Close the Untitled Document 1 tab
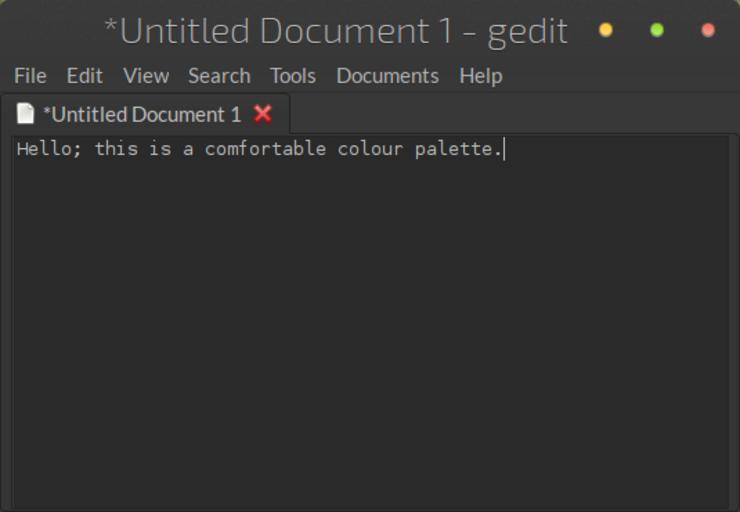Viewport: 740px width, 512px height. (263, 114)
